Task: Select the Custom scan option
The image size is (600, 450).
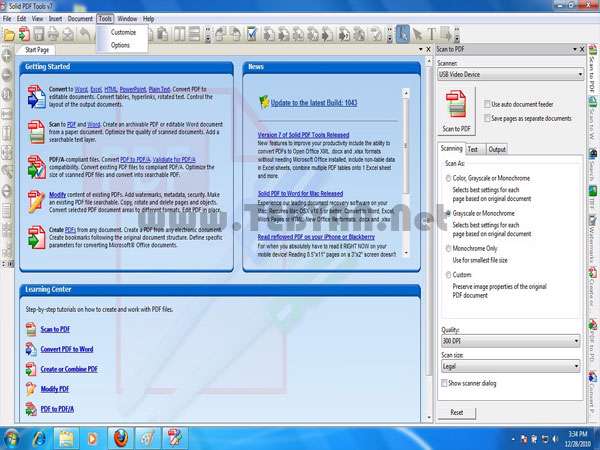Action: pos(448,275)
